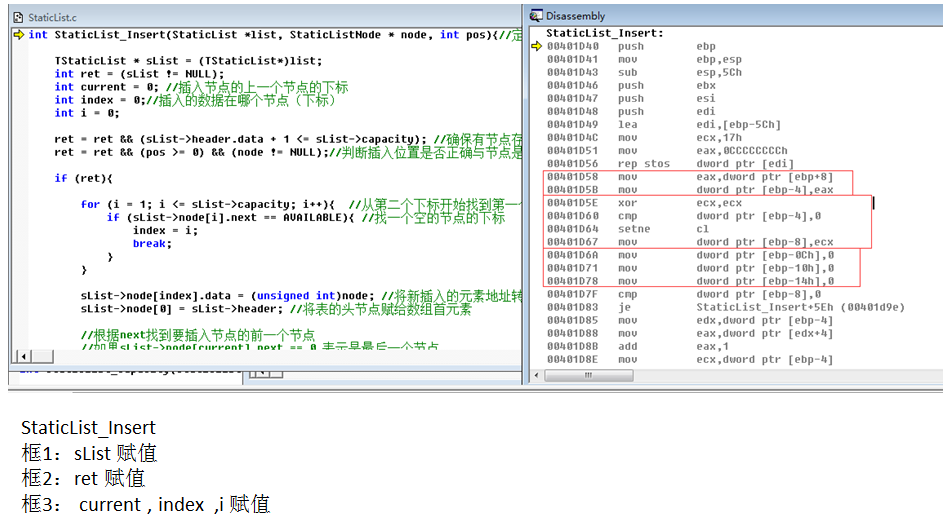Click the disassembly row at 00401D41
Image resolution: width=949 pixels, height=532 pixels.
(x=644, y=59)
